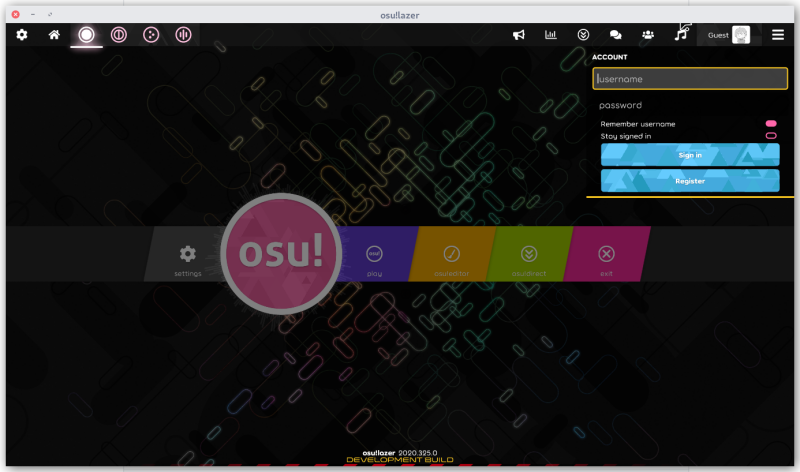Open beatmap listing download icon in toolbar
This screenshot has width=800, height=472.
point(583,35)
